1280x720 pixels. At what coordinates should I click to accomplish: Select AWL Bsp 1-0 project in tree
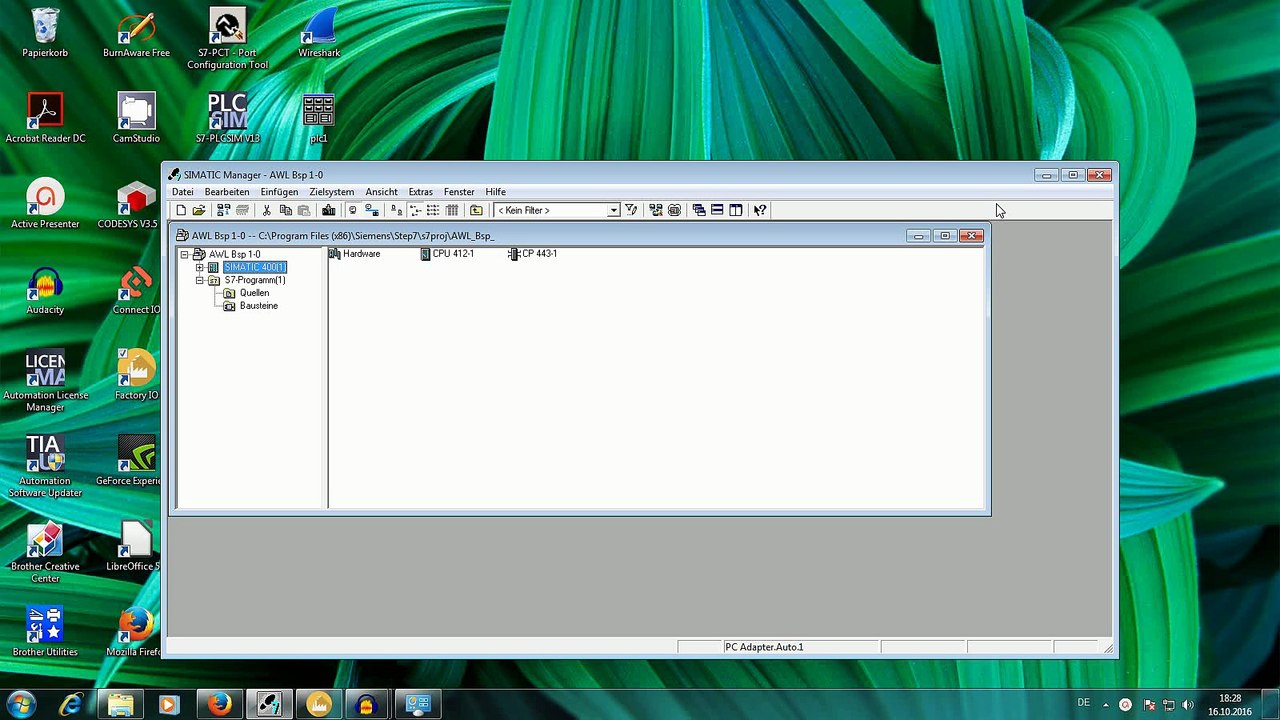click(234, 255)
